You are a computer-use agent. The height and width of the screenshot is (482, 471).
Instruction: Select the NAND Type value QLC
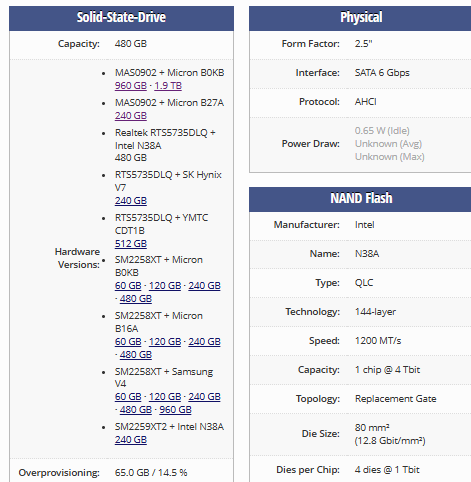point(364,283)
